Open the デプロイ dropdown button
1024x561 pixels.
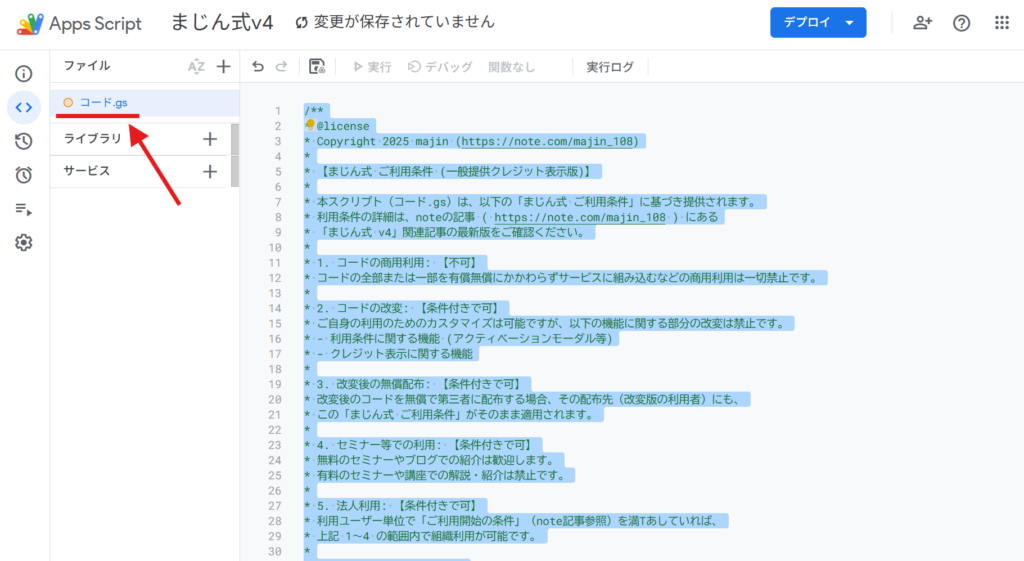(817, 22)
